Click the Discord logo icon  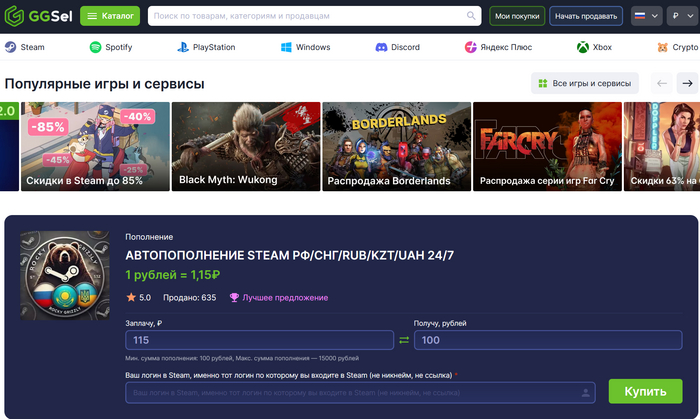coord(381,47)
